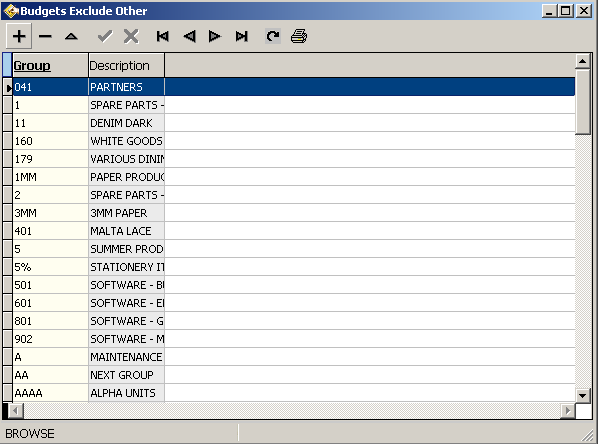Select the PARTNERS description cell

click(127, 87)
